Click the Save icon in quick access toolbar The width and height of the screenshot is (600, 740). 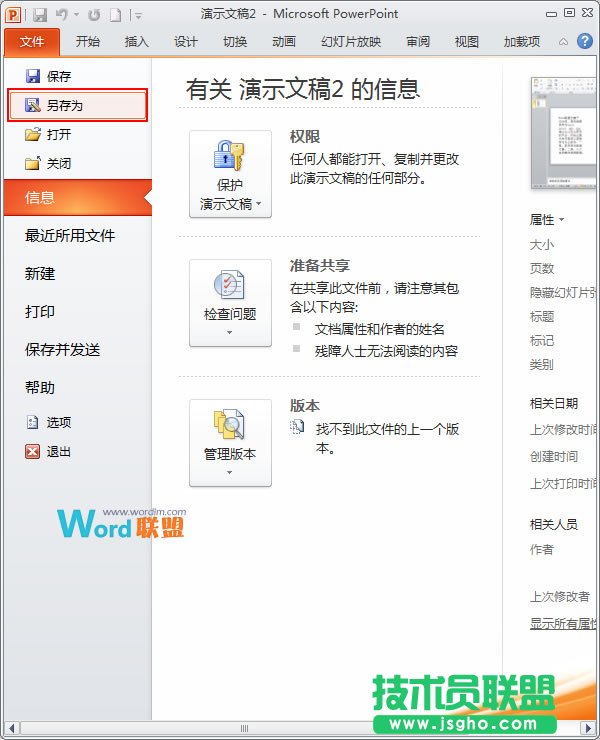(x=40, y=15)
